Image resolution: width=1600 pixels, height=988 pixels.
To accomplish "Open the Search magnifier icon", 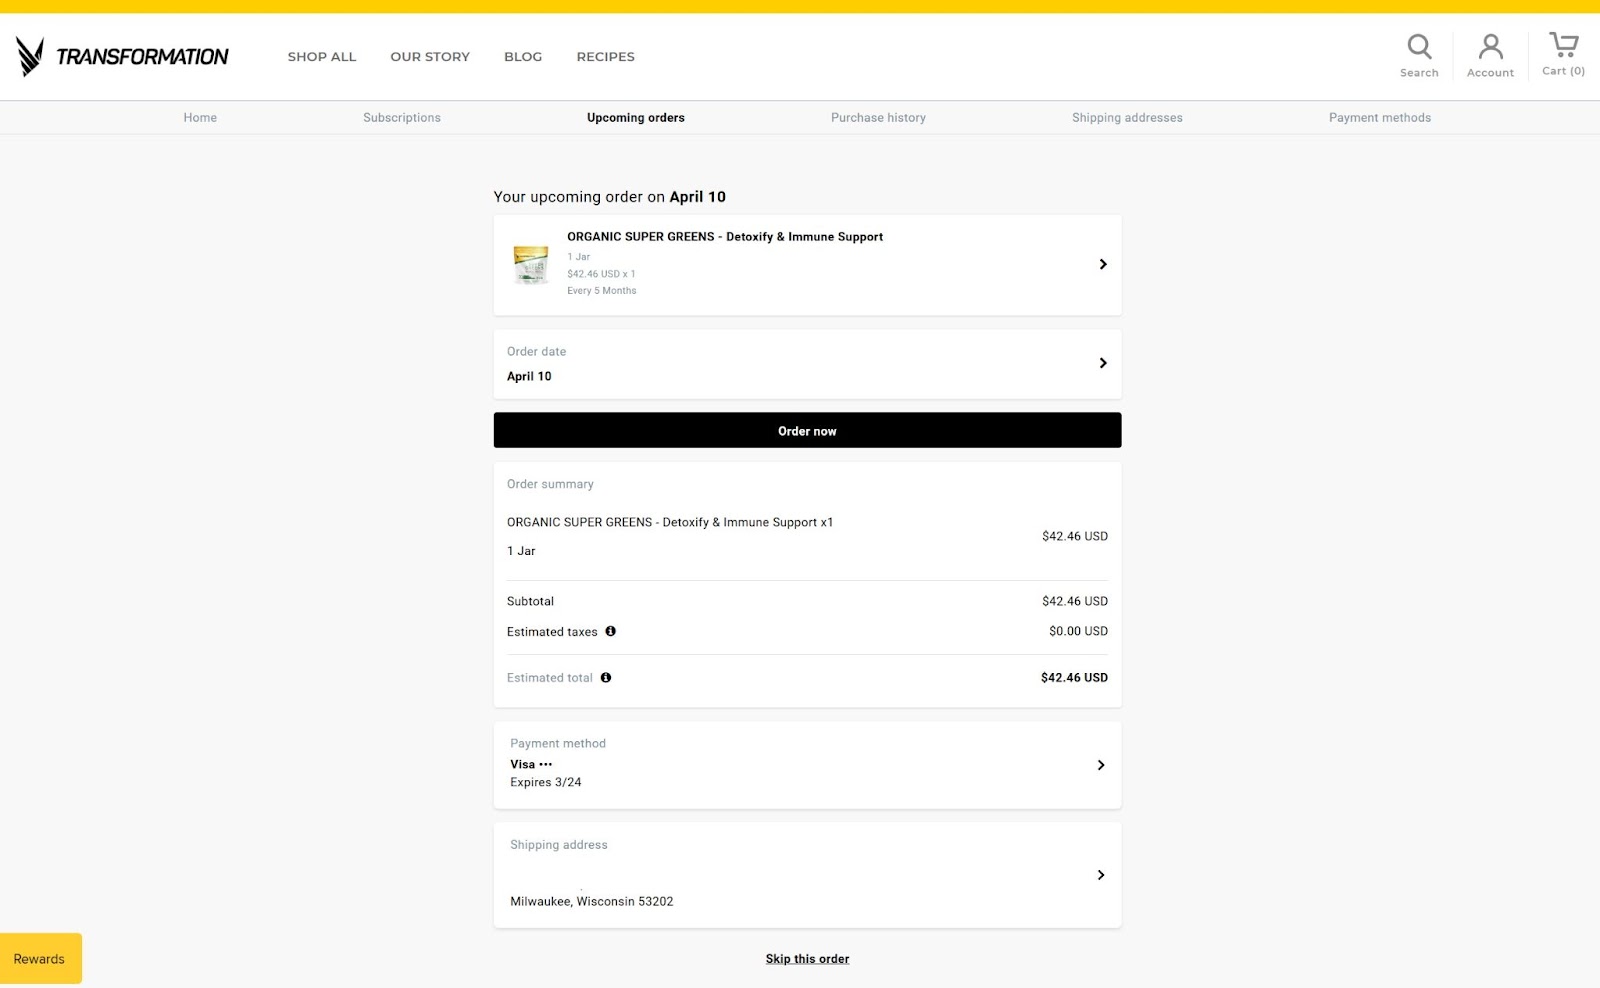I will (x=1419, y=47).
